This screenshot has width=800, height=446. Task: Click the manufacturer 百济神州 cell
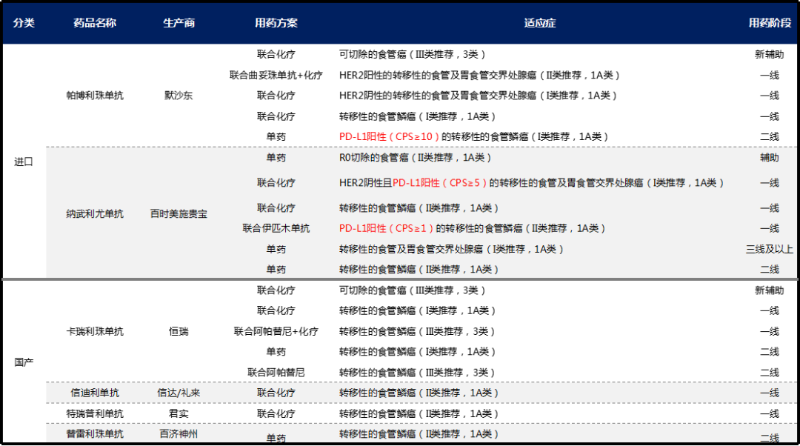click(179, 433)
